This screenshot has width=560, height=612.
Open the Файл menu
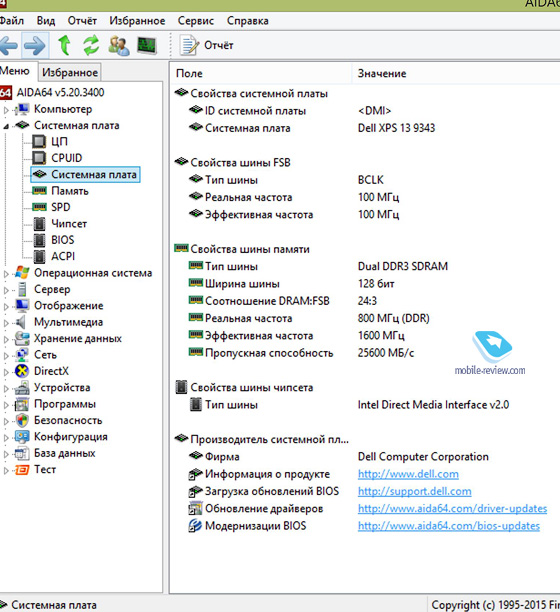(12, 21)
